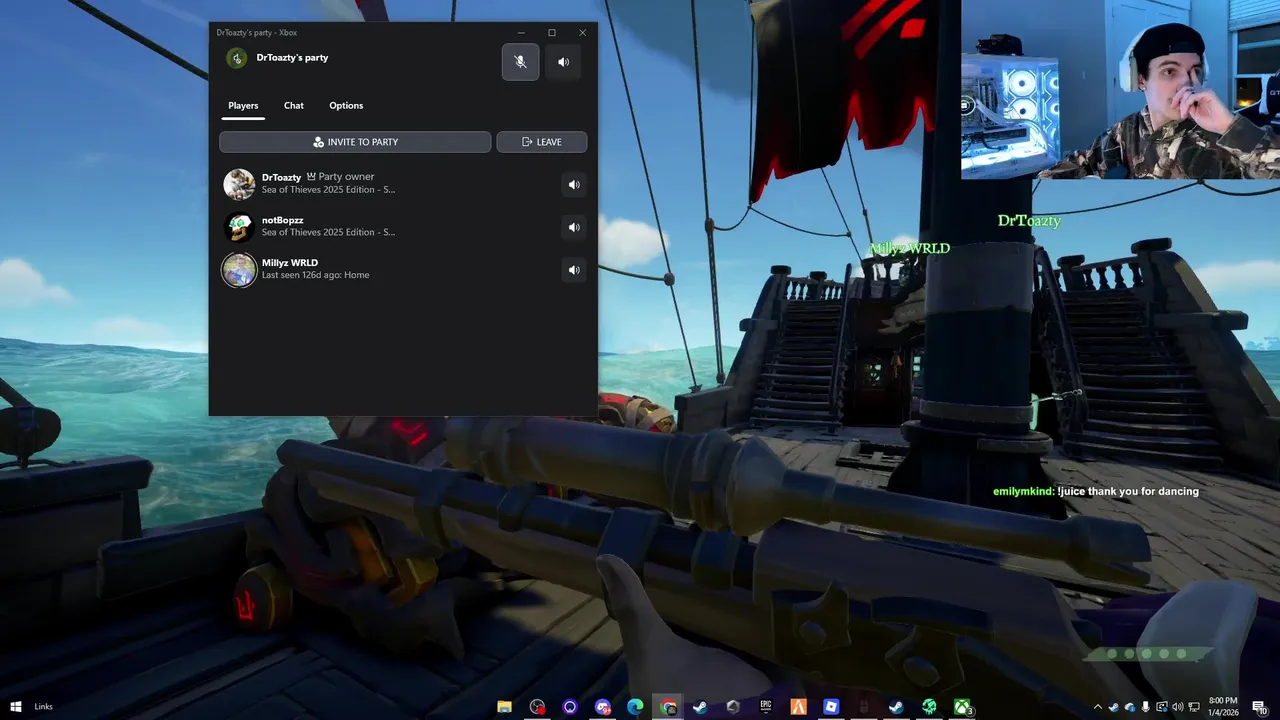
Task: Open Roblox from the taskbar
Action: (831, 706)
